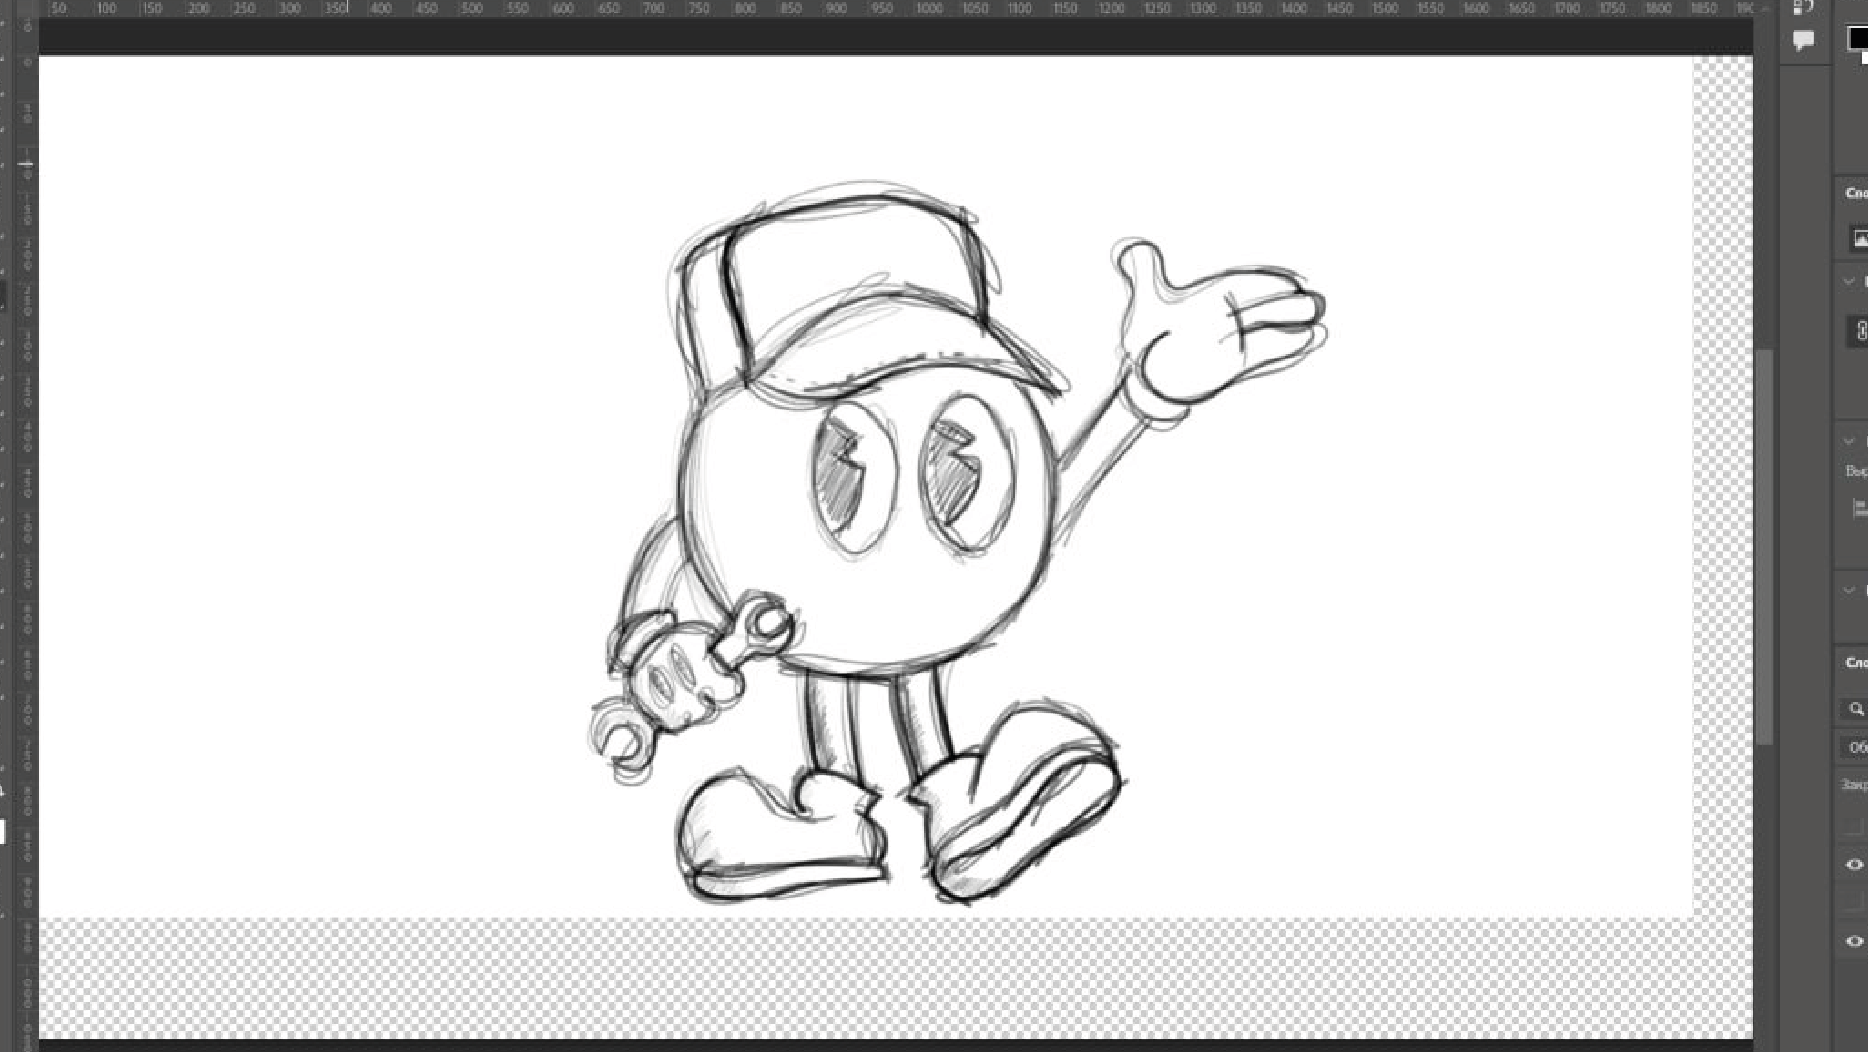Open the panel icon above the Comments bubble
1868x1052 pixels.
[1803, 7]
